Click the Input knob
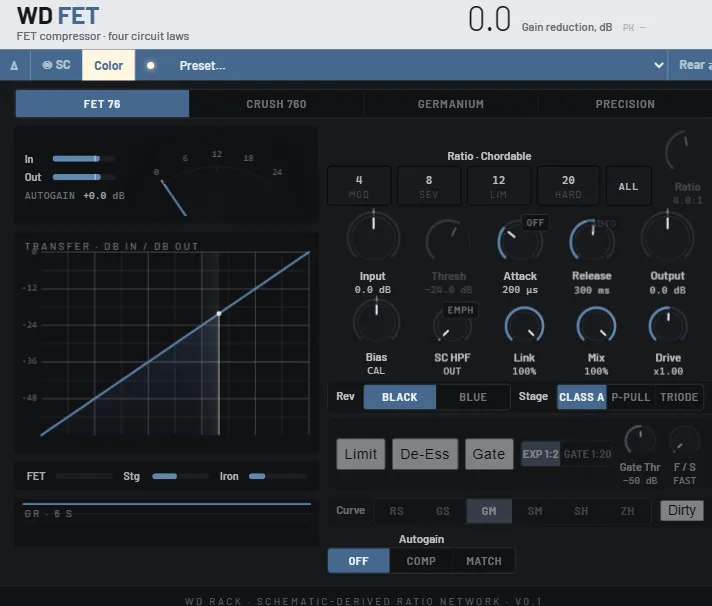Viewport: 712px width, 606px height. 373,238
